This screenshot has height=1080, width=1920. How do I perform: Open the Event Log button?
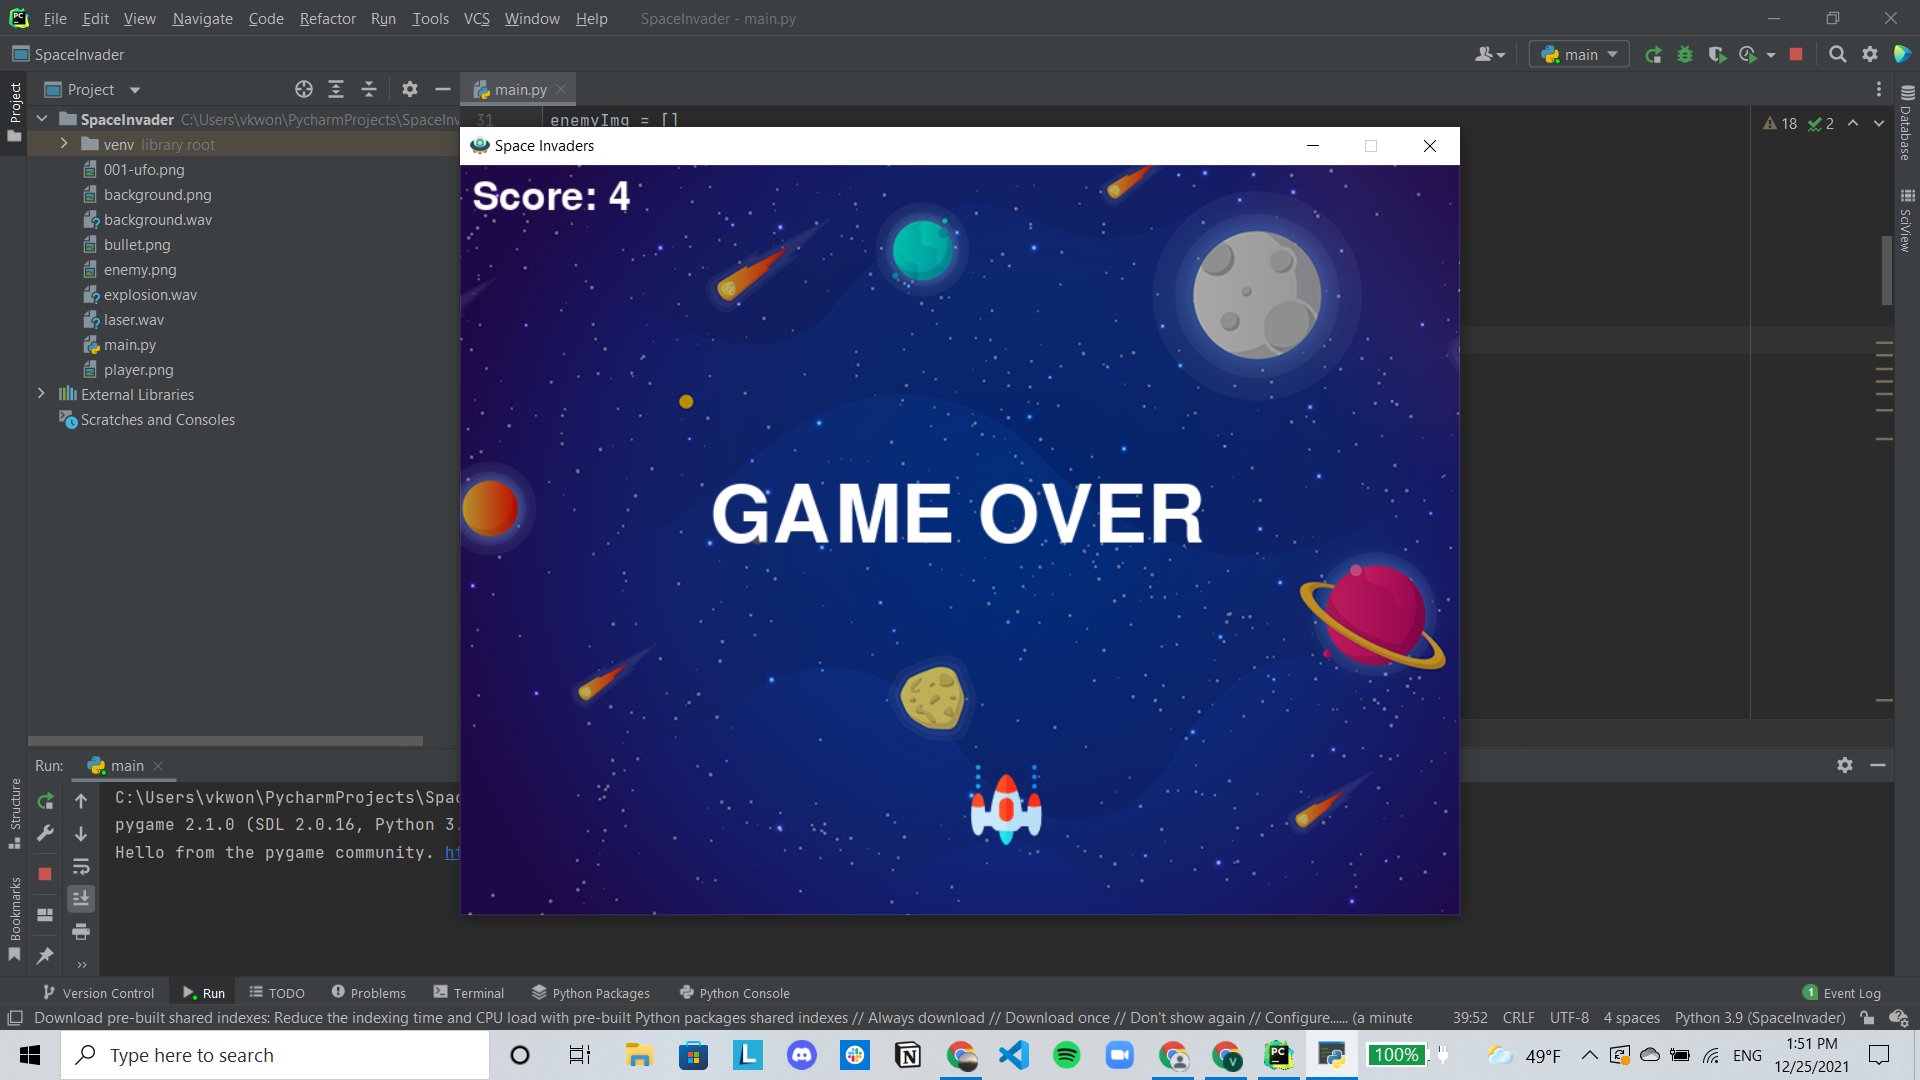pos(1841,993)
